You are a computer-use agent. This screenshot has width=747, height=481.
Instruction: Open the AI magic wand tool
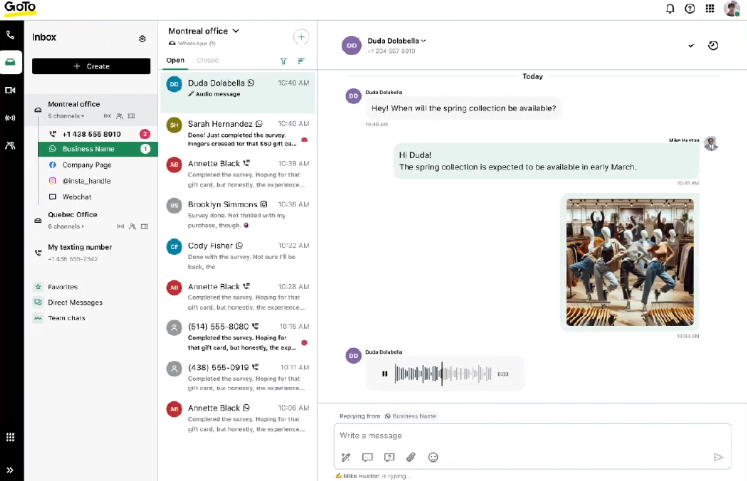[x=346, y=458]
